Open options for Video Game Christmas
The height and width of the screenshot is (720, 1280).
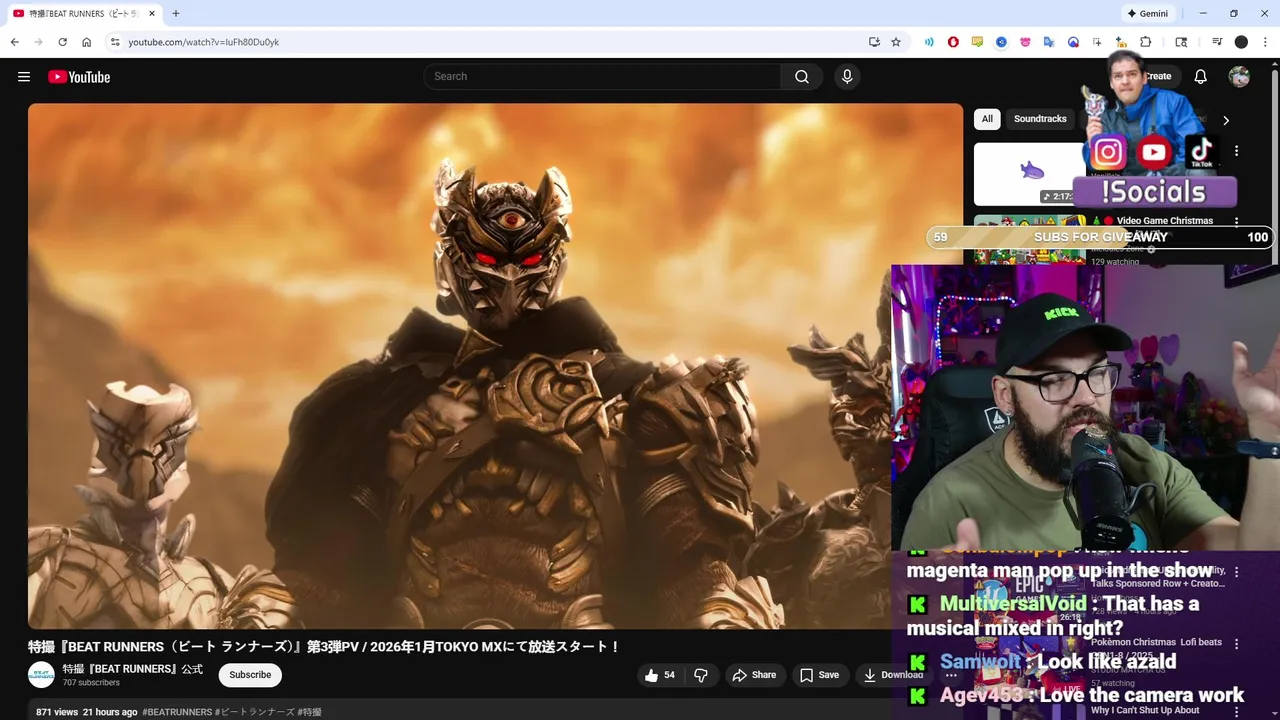tap(1237, 222)
